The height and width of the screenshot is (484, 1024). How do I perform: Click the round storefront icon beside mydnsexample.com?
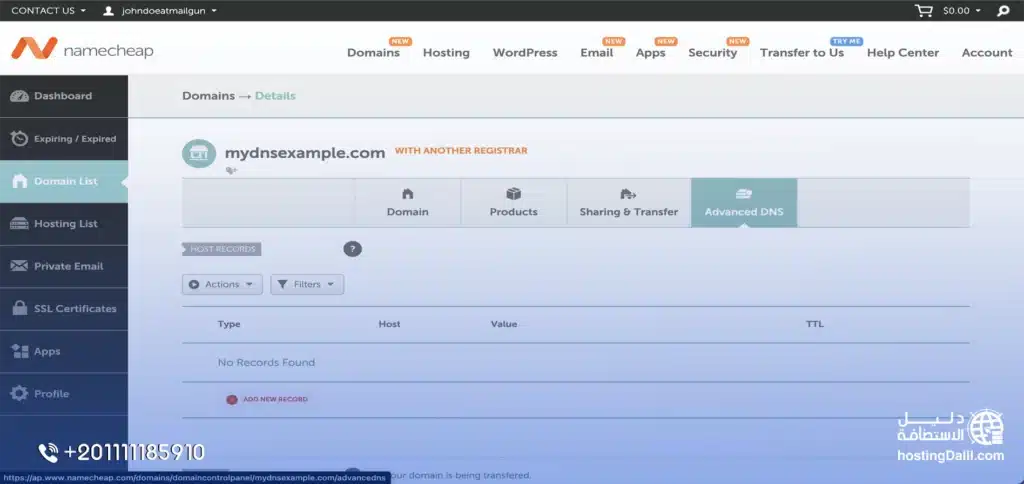(x=199, y=153)
